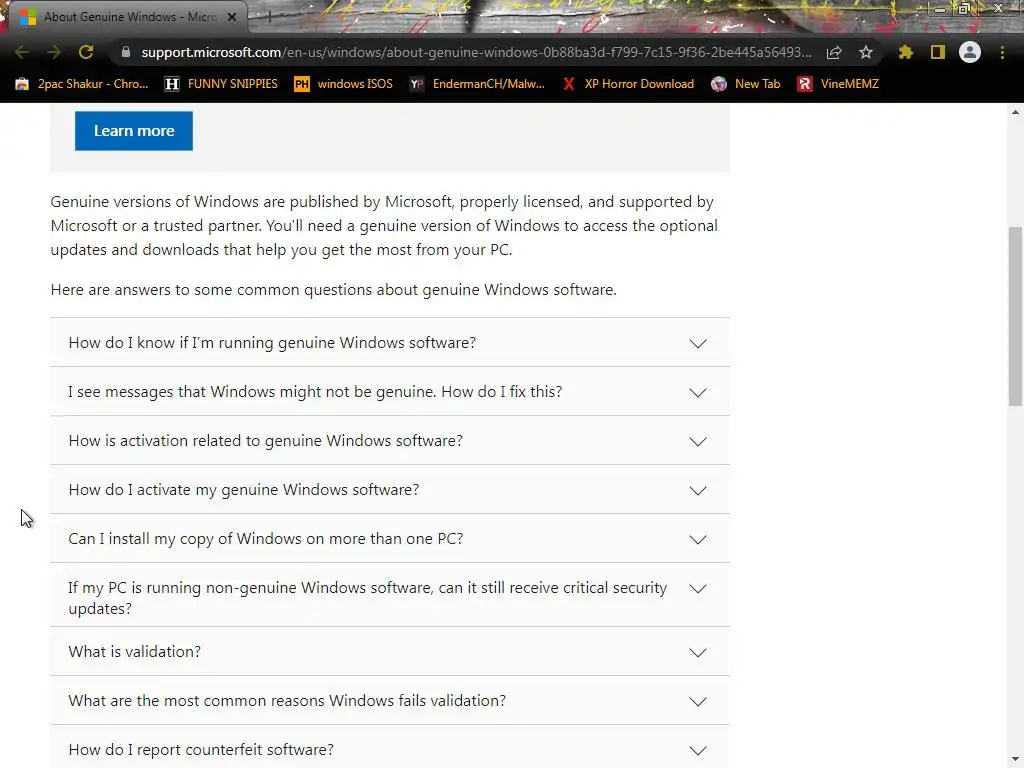Click "What is validation?" text
The height and width of the screenshot is (768, 1024).
point(135,652)
